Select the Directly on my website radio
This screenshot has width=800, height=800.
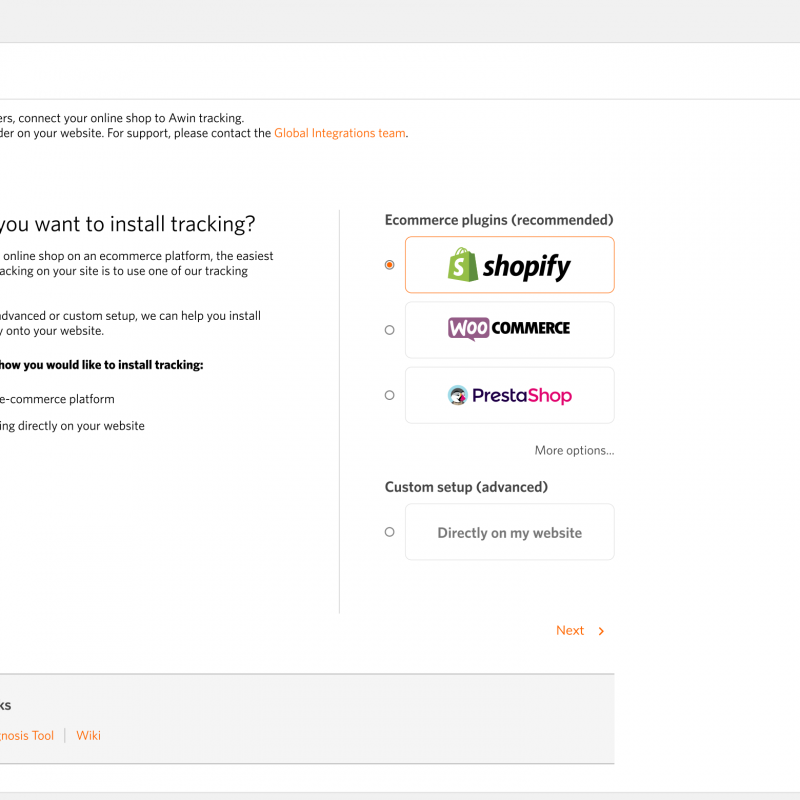click(390, 532)
